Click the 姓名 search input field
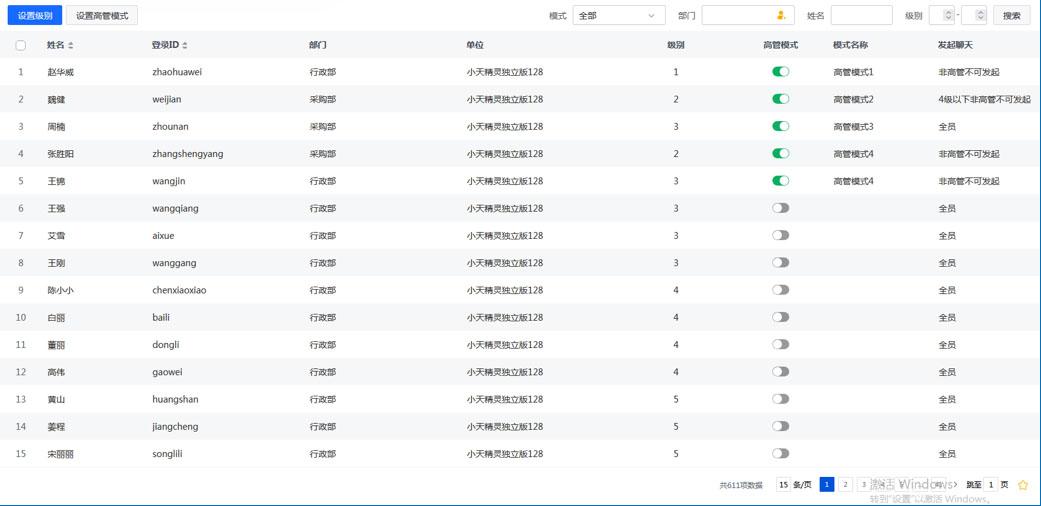1041x506 pixels. click(860, 16)
